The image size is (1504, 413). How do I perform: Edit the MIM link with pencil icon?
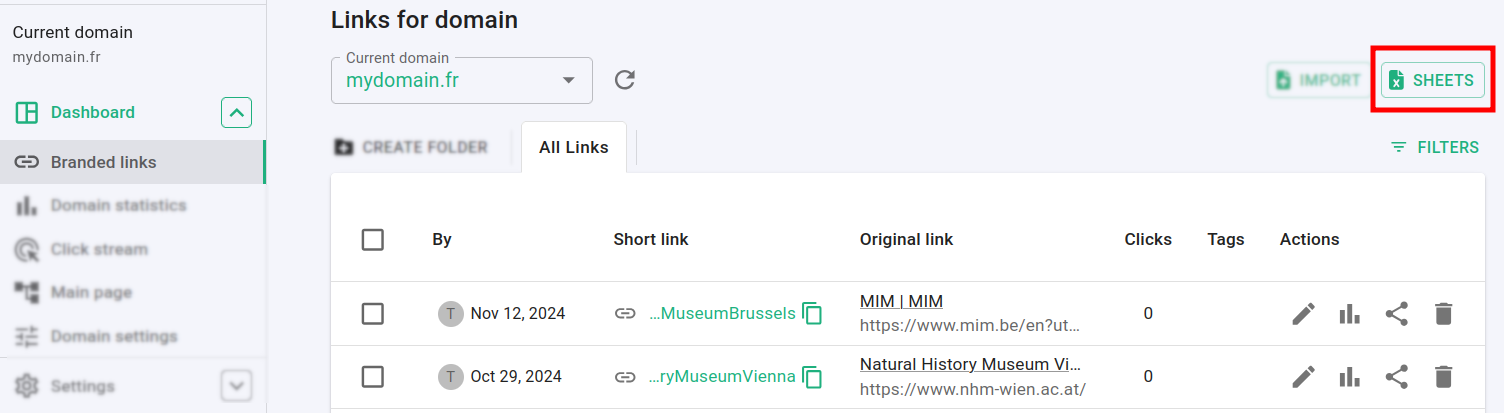tap(1303, 314)
